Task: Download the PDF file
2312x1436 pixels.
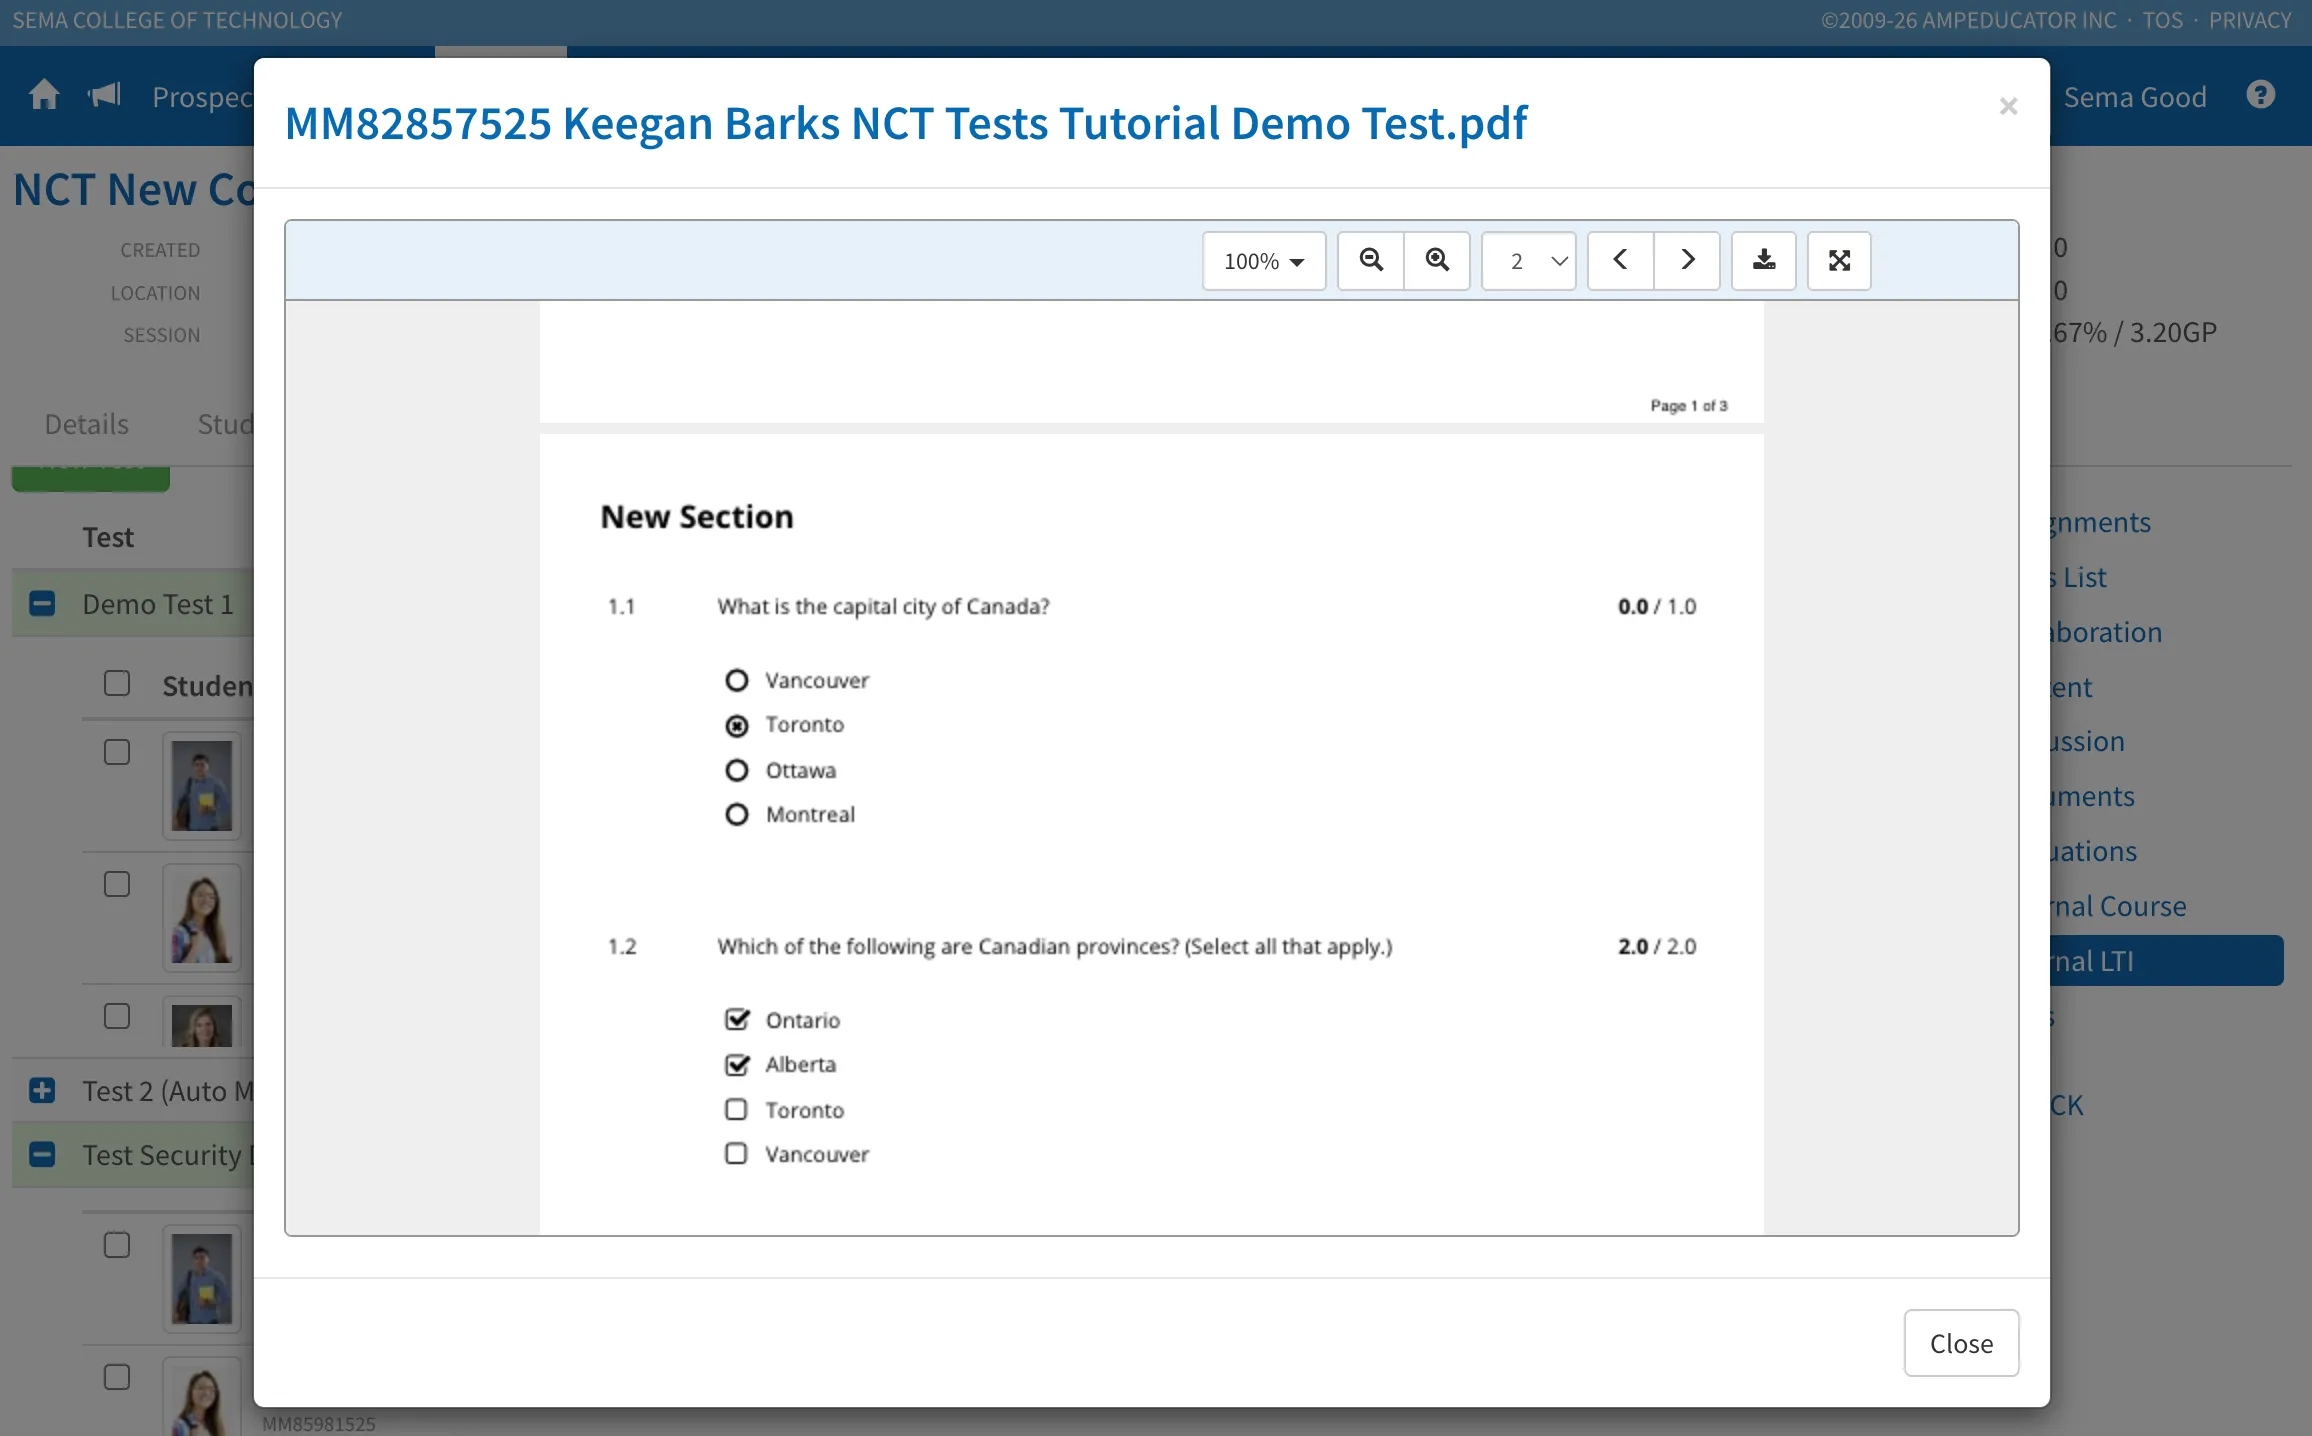Action: [1764, 261]
